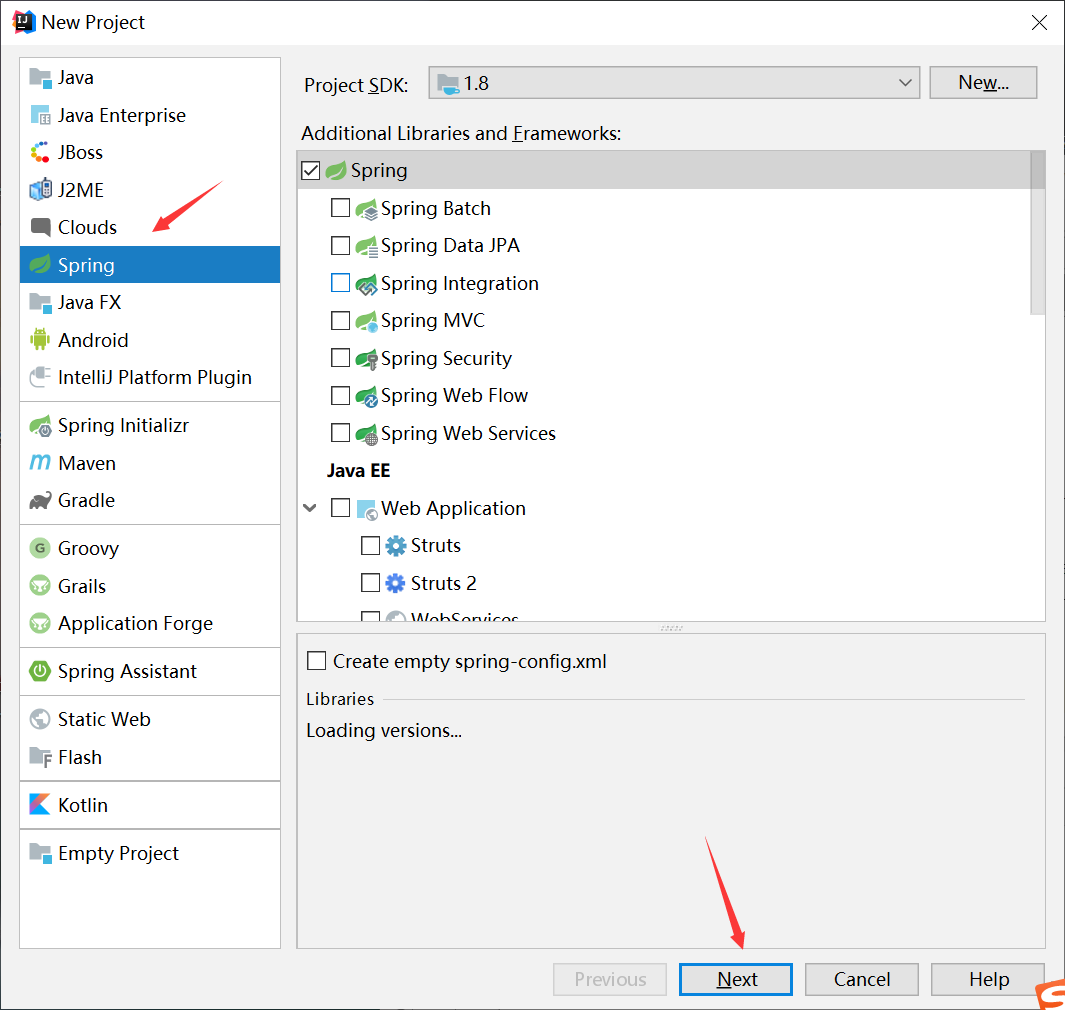Click the Struts gear icon
The height and width of the screenshot is (1010, 1065).
point(395,546)
